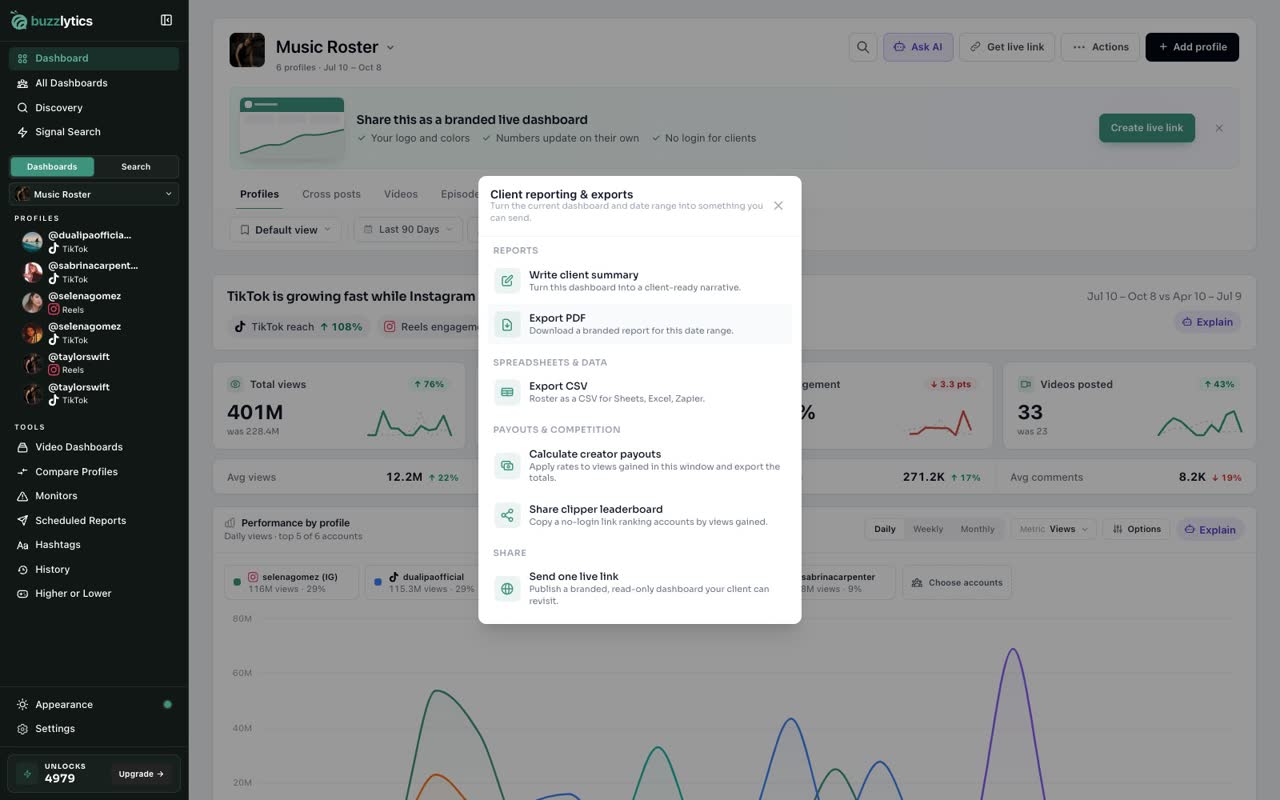Click the Write client summary pencil icon
The height and width of the screenshot is (800, 1280).
tap(507, 281)
